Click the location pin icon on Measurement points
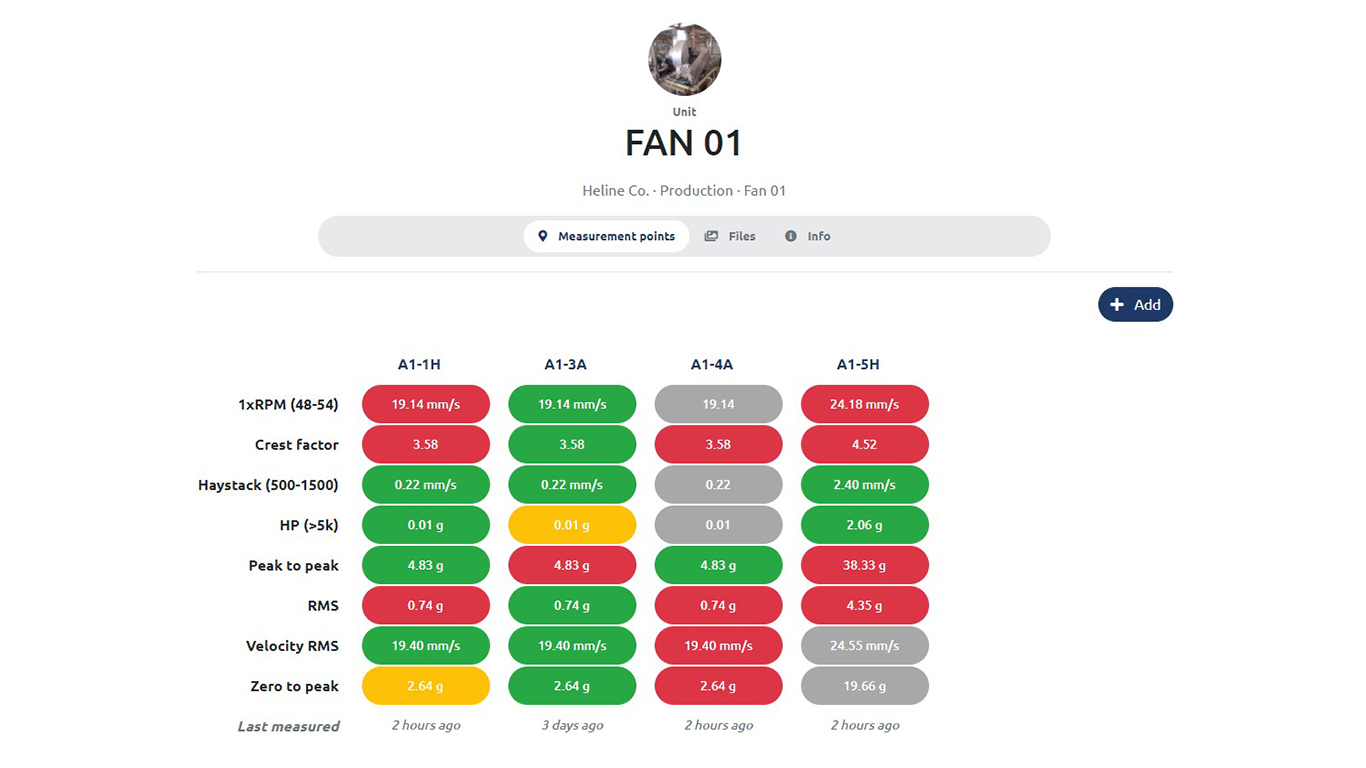 click(543, 236)
